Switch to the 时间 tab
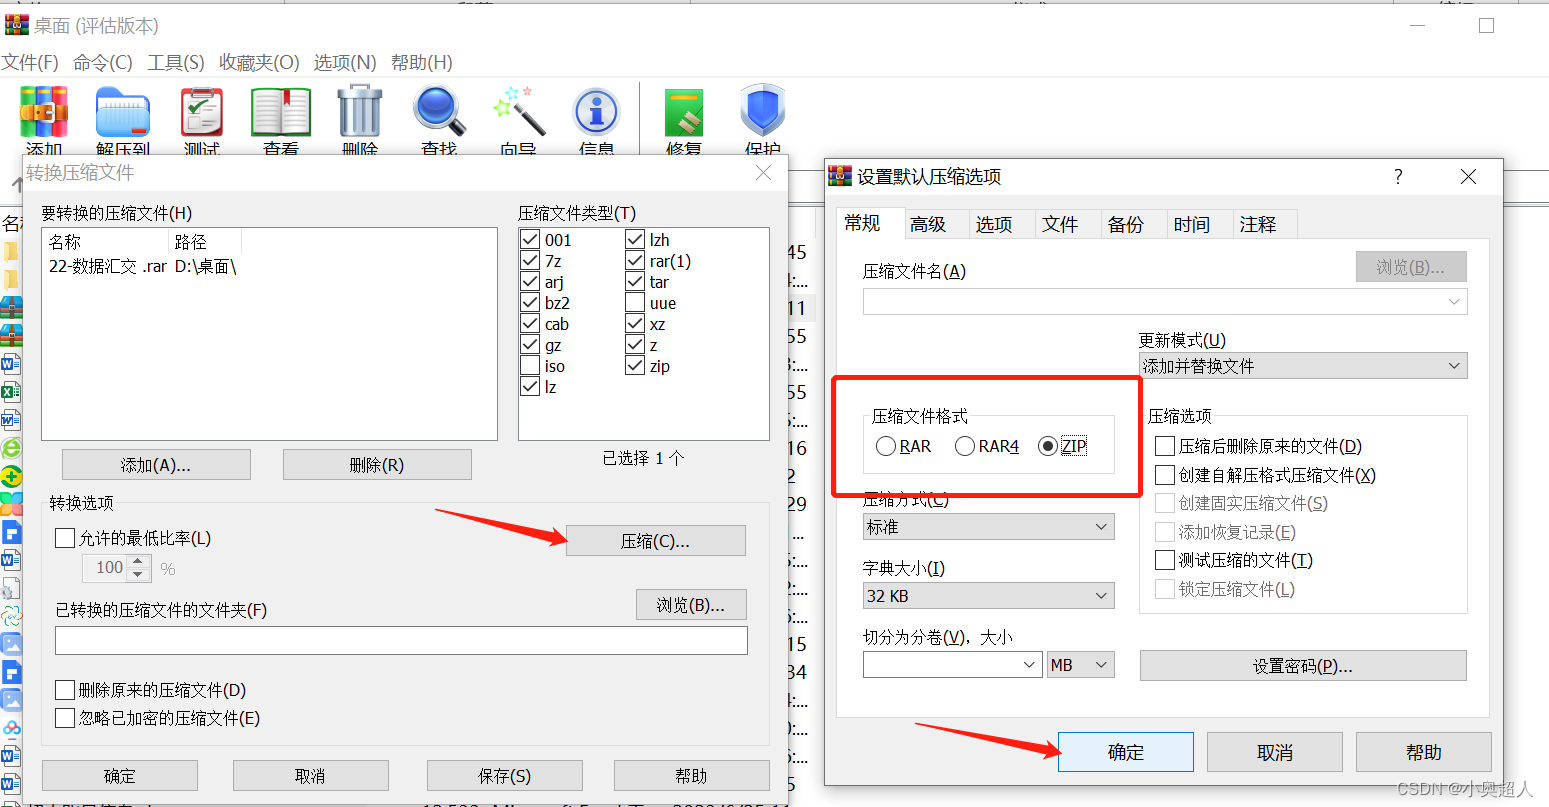1549x807 pixels. point(1192,225)
